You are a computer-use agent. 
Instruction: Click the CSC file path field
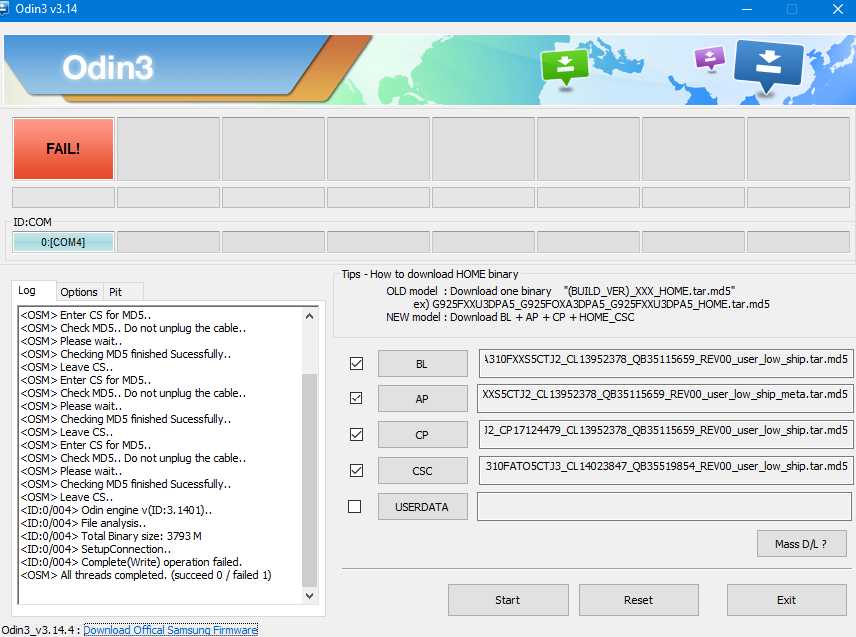[665, 471]
